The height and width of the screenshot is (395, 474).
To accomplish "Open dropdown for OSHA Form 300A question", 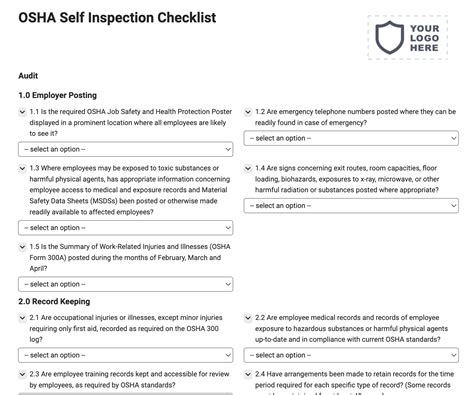I will [x=126, y=284].
